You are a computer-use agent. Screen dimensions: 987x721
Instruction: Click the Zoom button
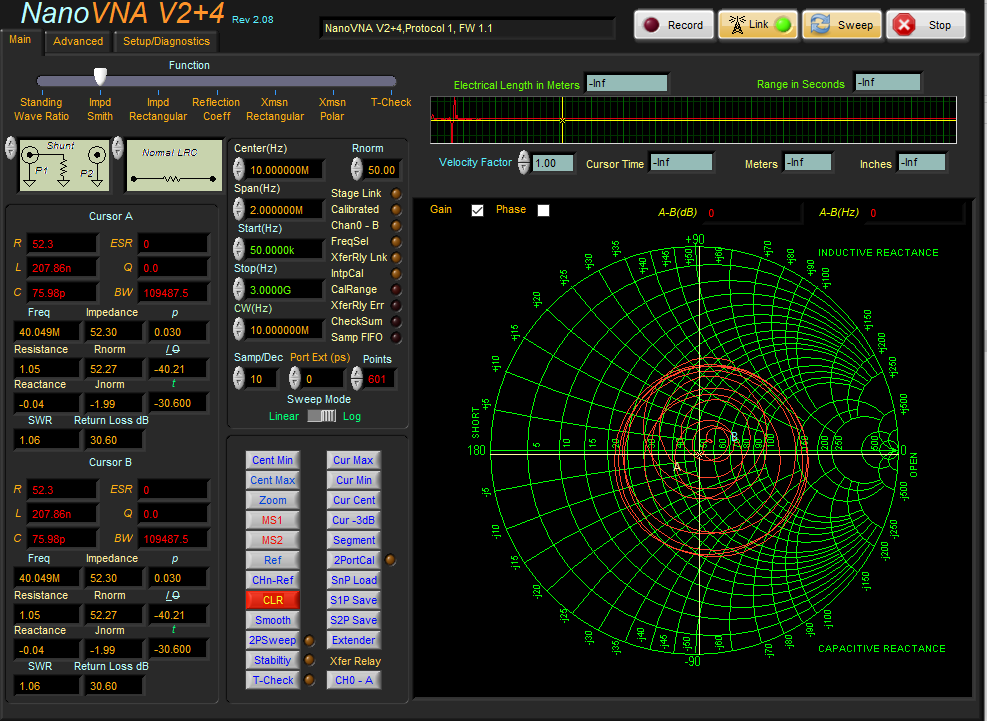pyautogui.click(x=273, y=500)
